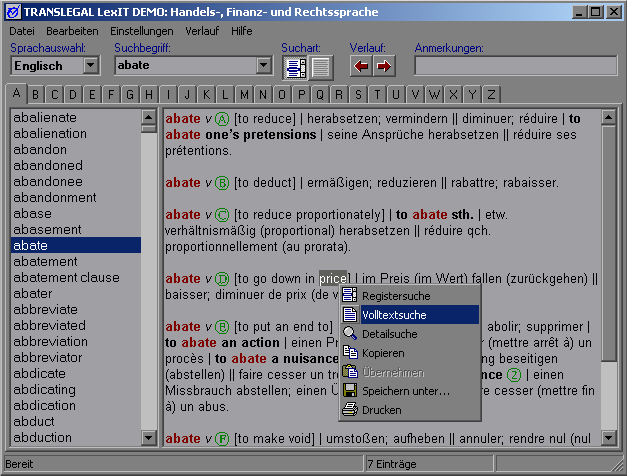Select abandoned in word list
This screenshot has height=476, width=627.
pyautogui.click(x=76, y=166)
